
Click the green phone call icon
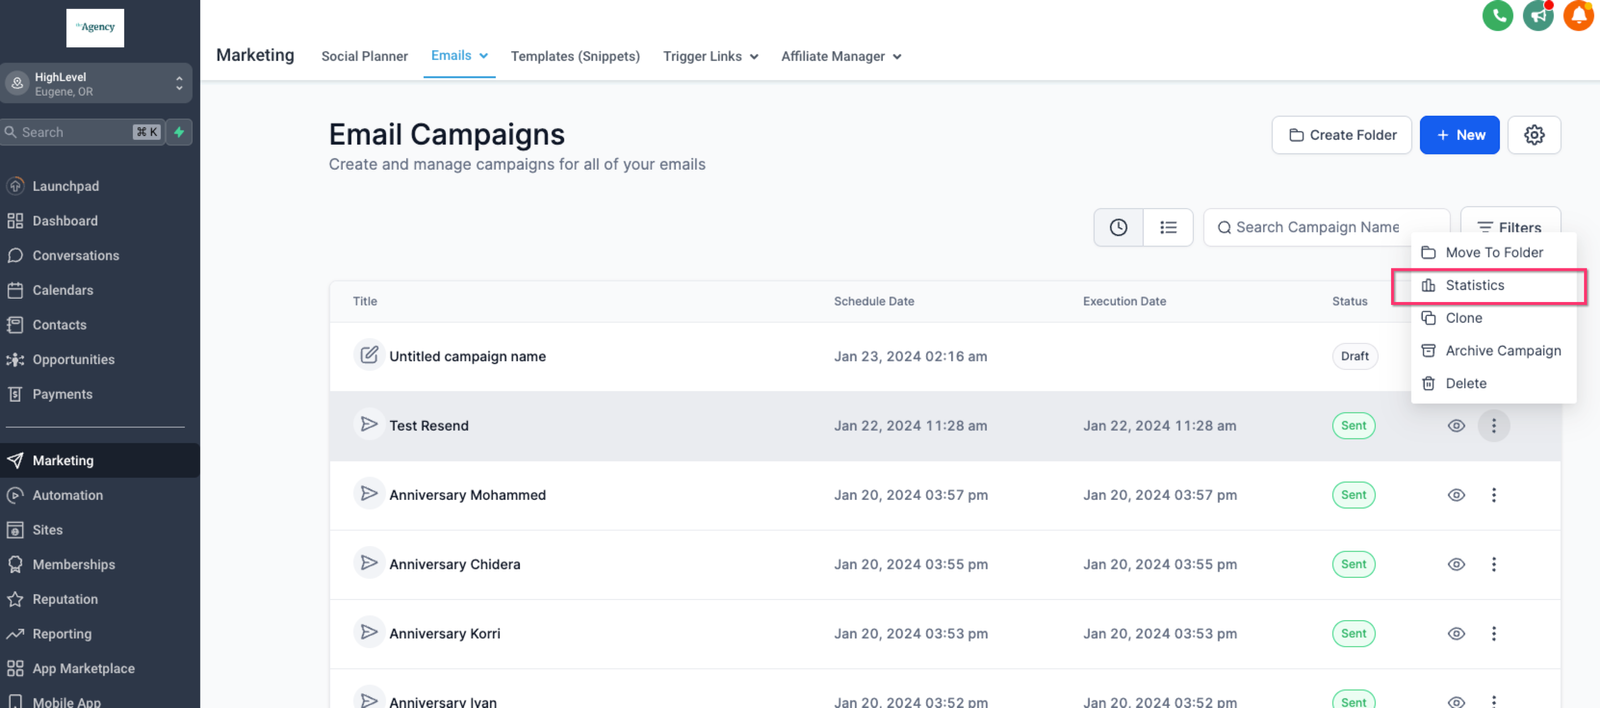click(x=1497, y=15)
